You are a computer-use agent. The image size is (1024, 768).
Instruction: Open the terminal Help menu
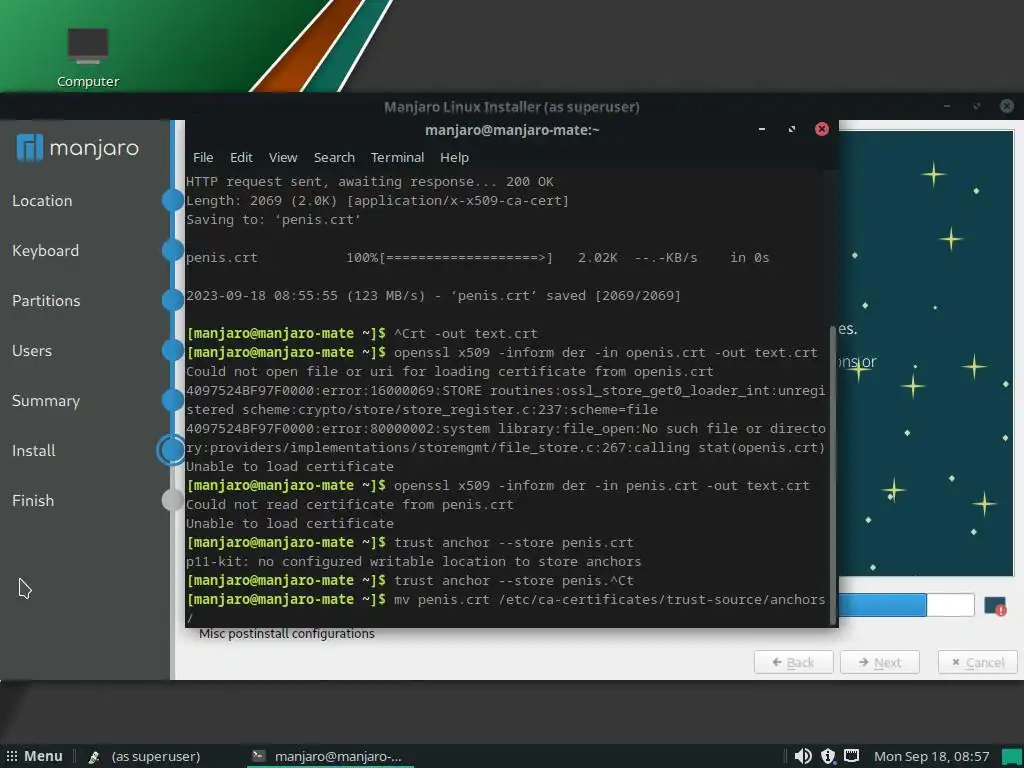click(455, 157)
